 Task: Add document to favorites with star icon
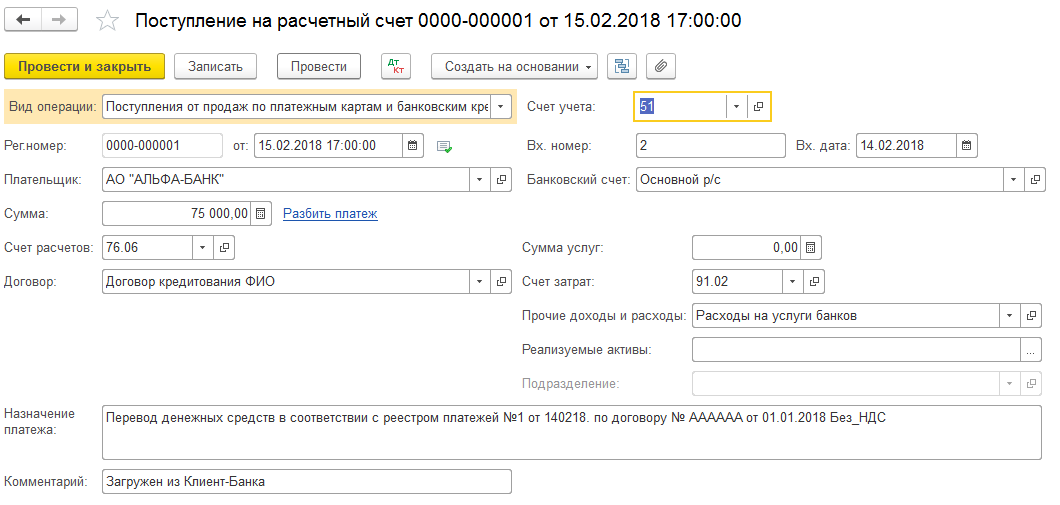click(107, 21)
